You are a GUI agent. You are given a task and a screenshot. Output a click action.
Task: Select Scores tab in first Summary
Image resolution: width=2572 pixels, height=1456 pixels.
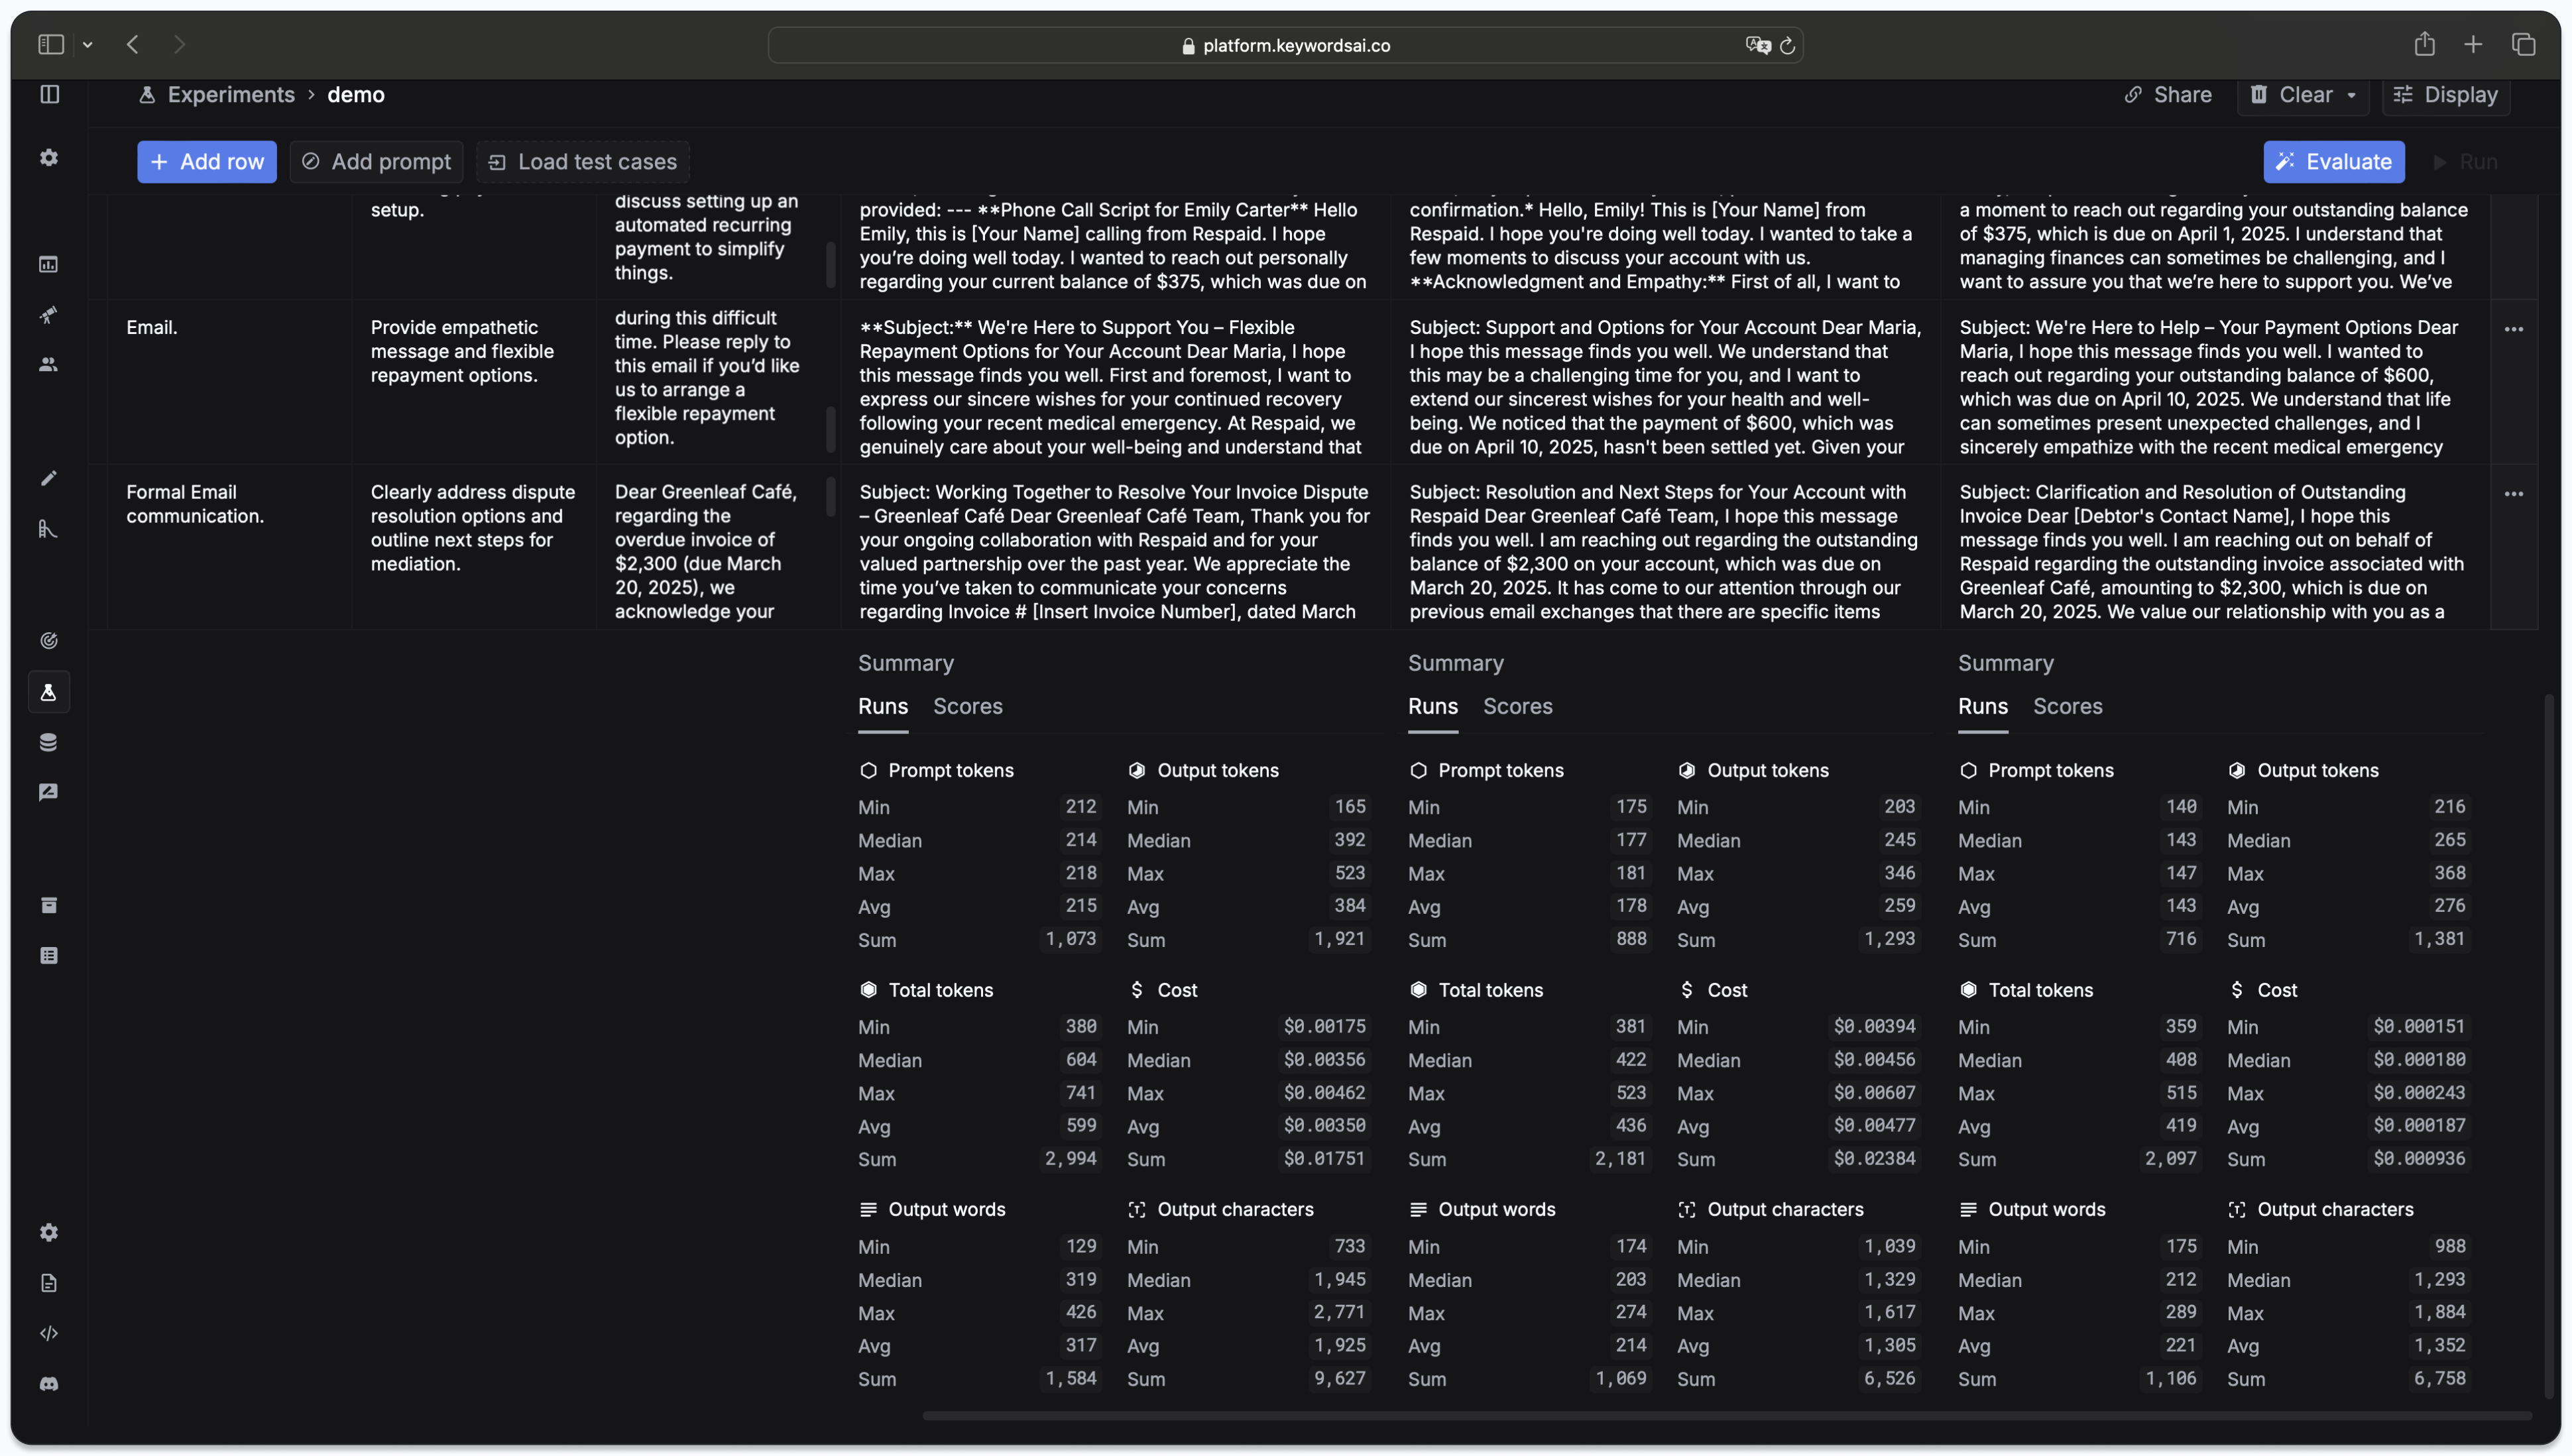click(967, 706)
